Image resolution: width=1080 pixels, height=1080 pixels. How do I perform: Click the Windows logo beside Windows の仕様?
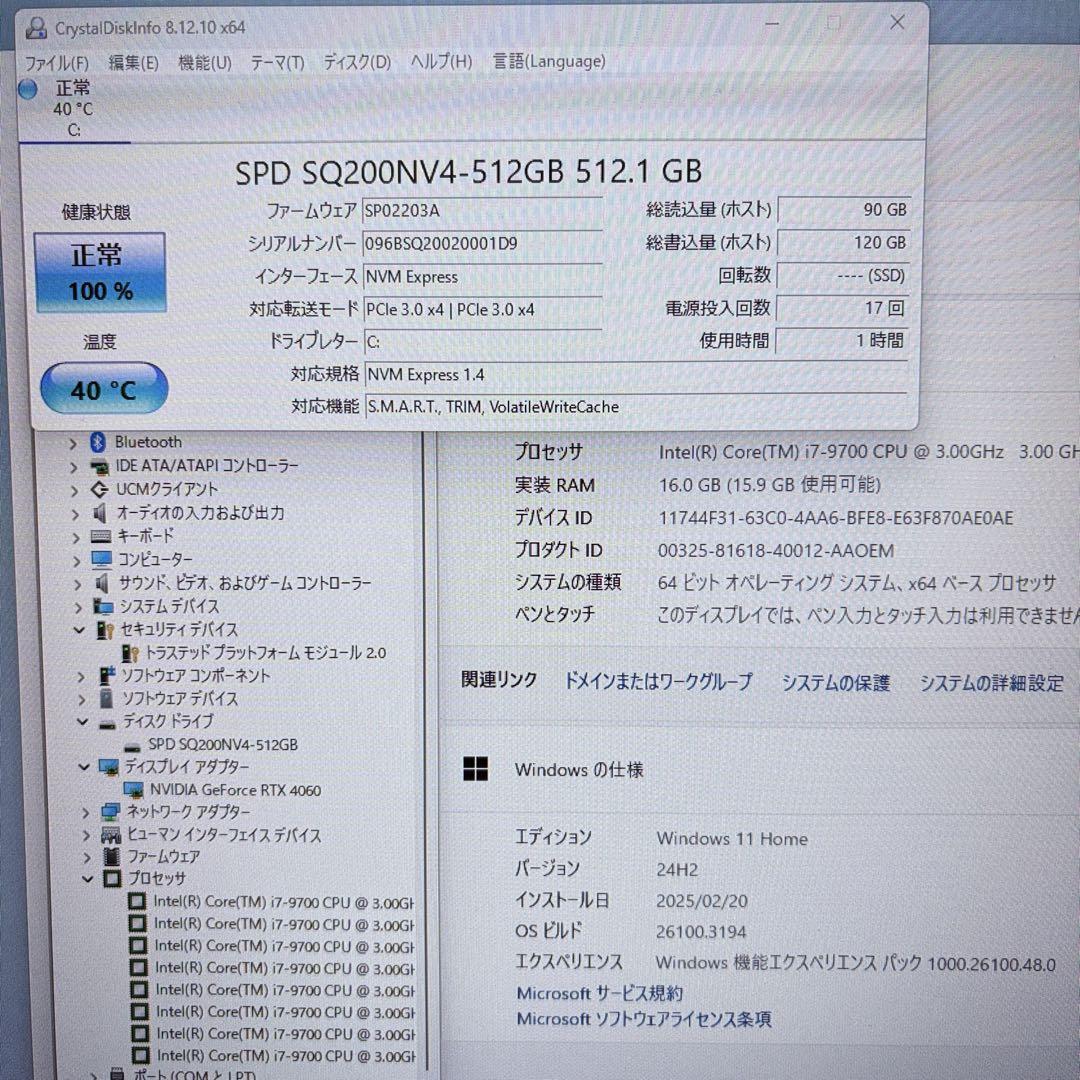(x=475, y=769)
